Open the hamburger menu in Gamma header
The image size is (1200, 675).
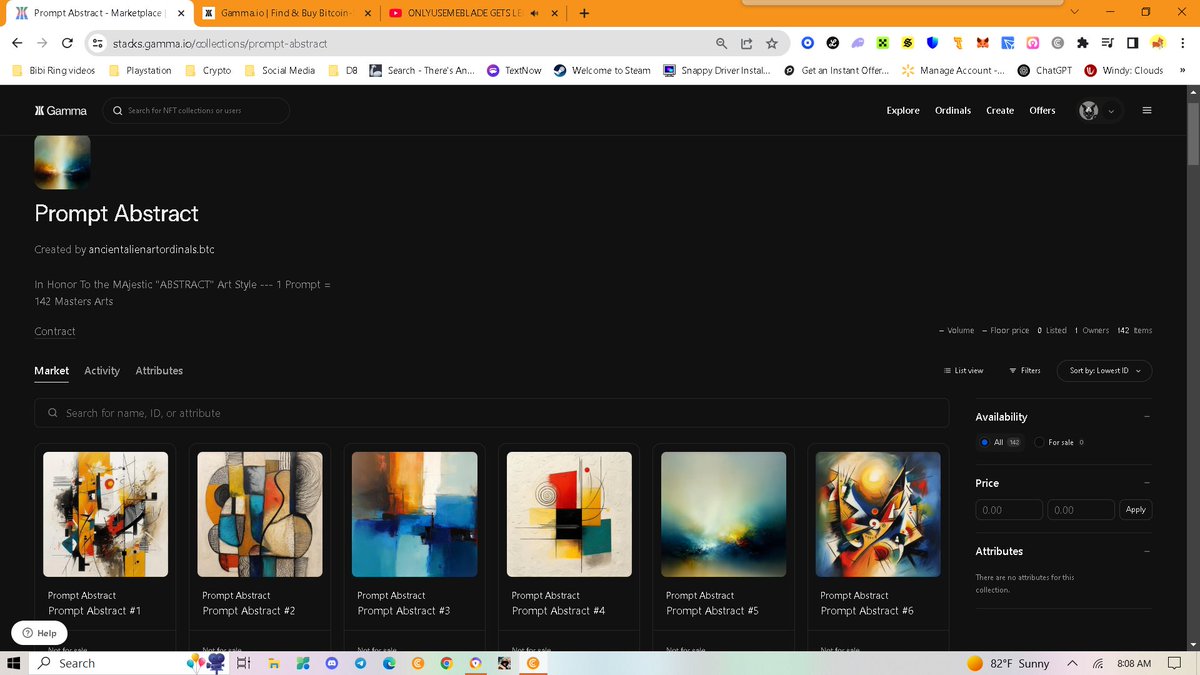coord(1146,110)
